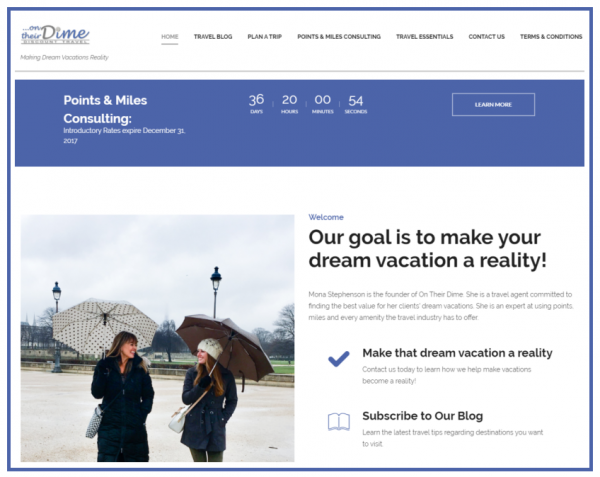Go to the Travel Essentials page
The width and height of the screenshot is (600, 477).
424,37
